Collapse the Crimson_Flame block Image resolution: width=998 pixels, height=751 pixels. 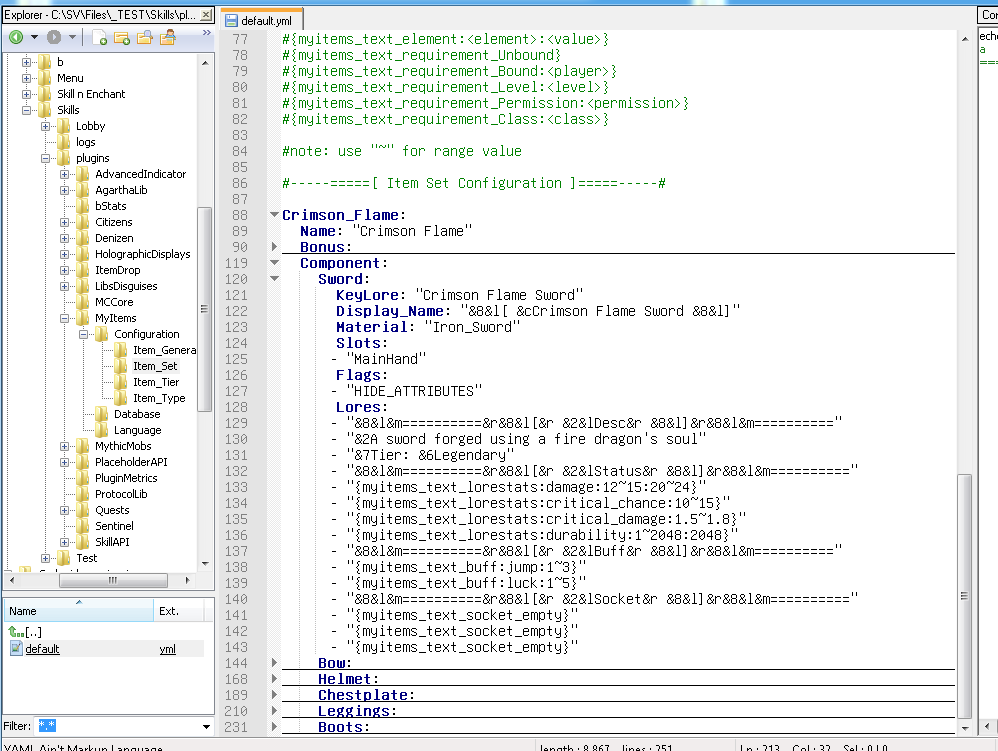coord(275,215)
